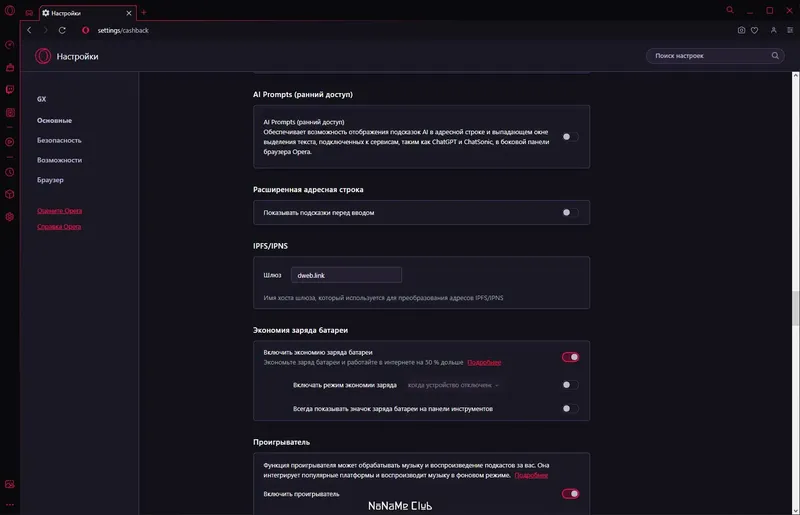Open the Instagram sidebar panel

coord(10,113)
